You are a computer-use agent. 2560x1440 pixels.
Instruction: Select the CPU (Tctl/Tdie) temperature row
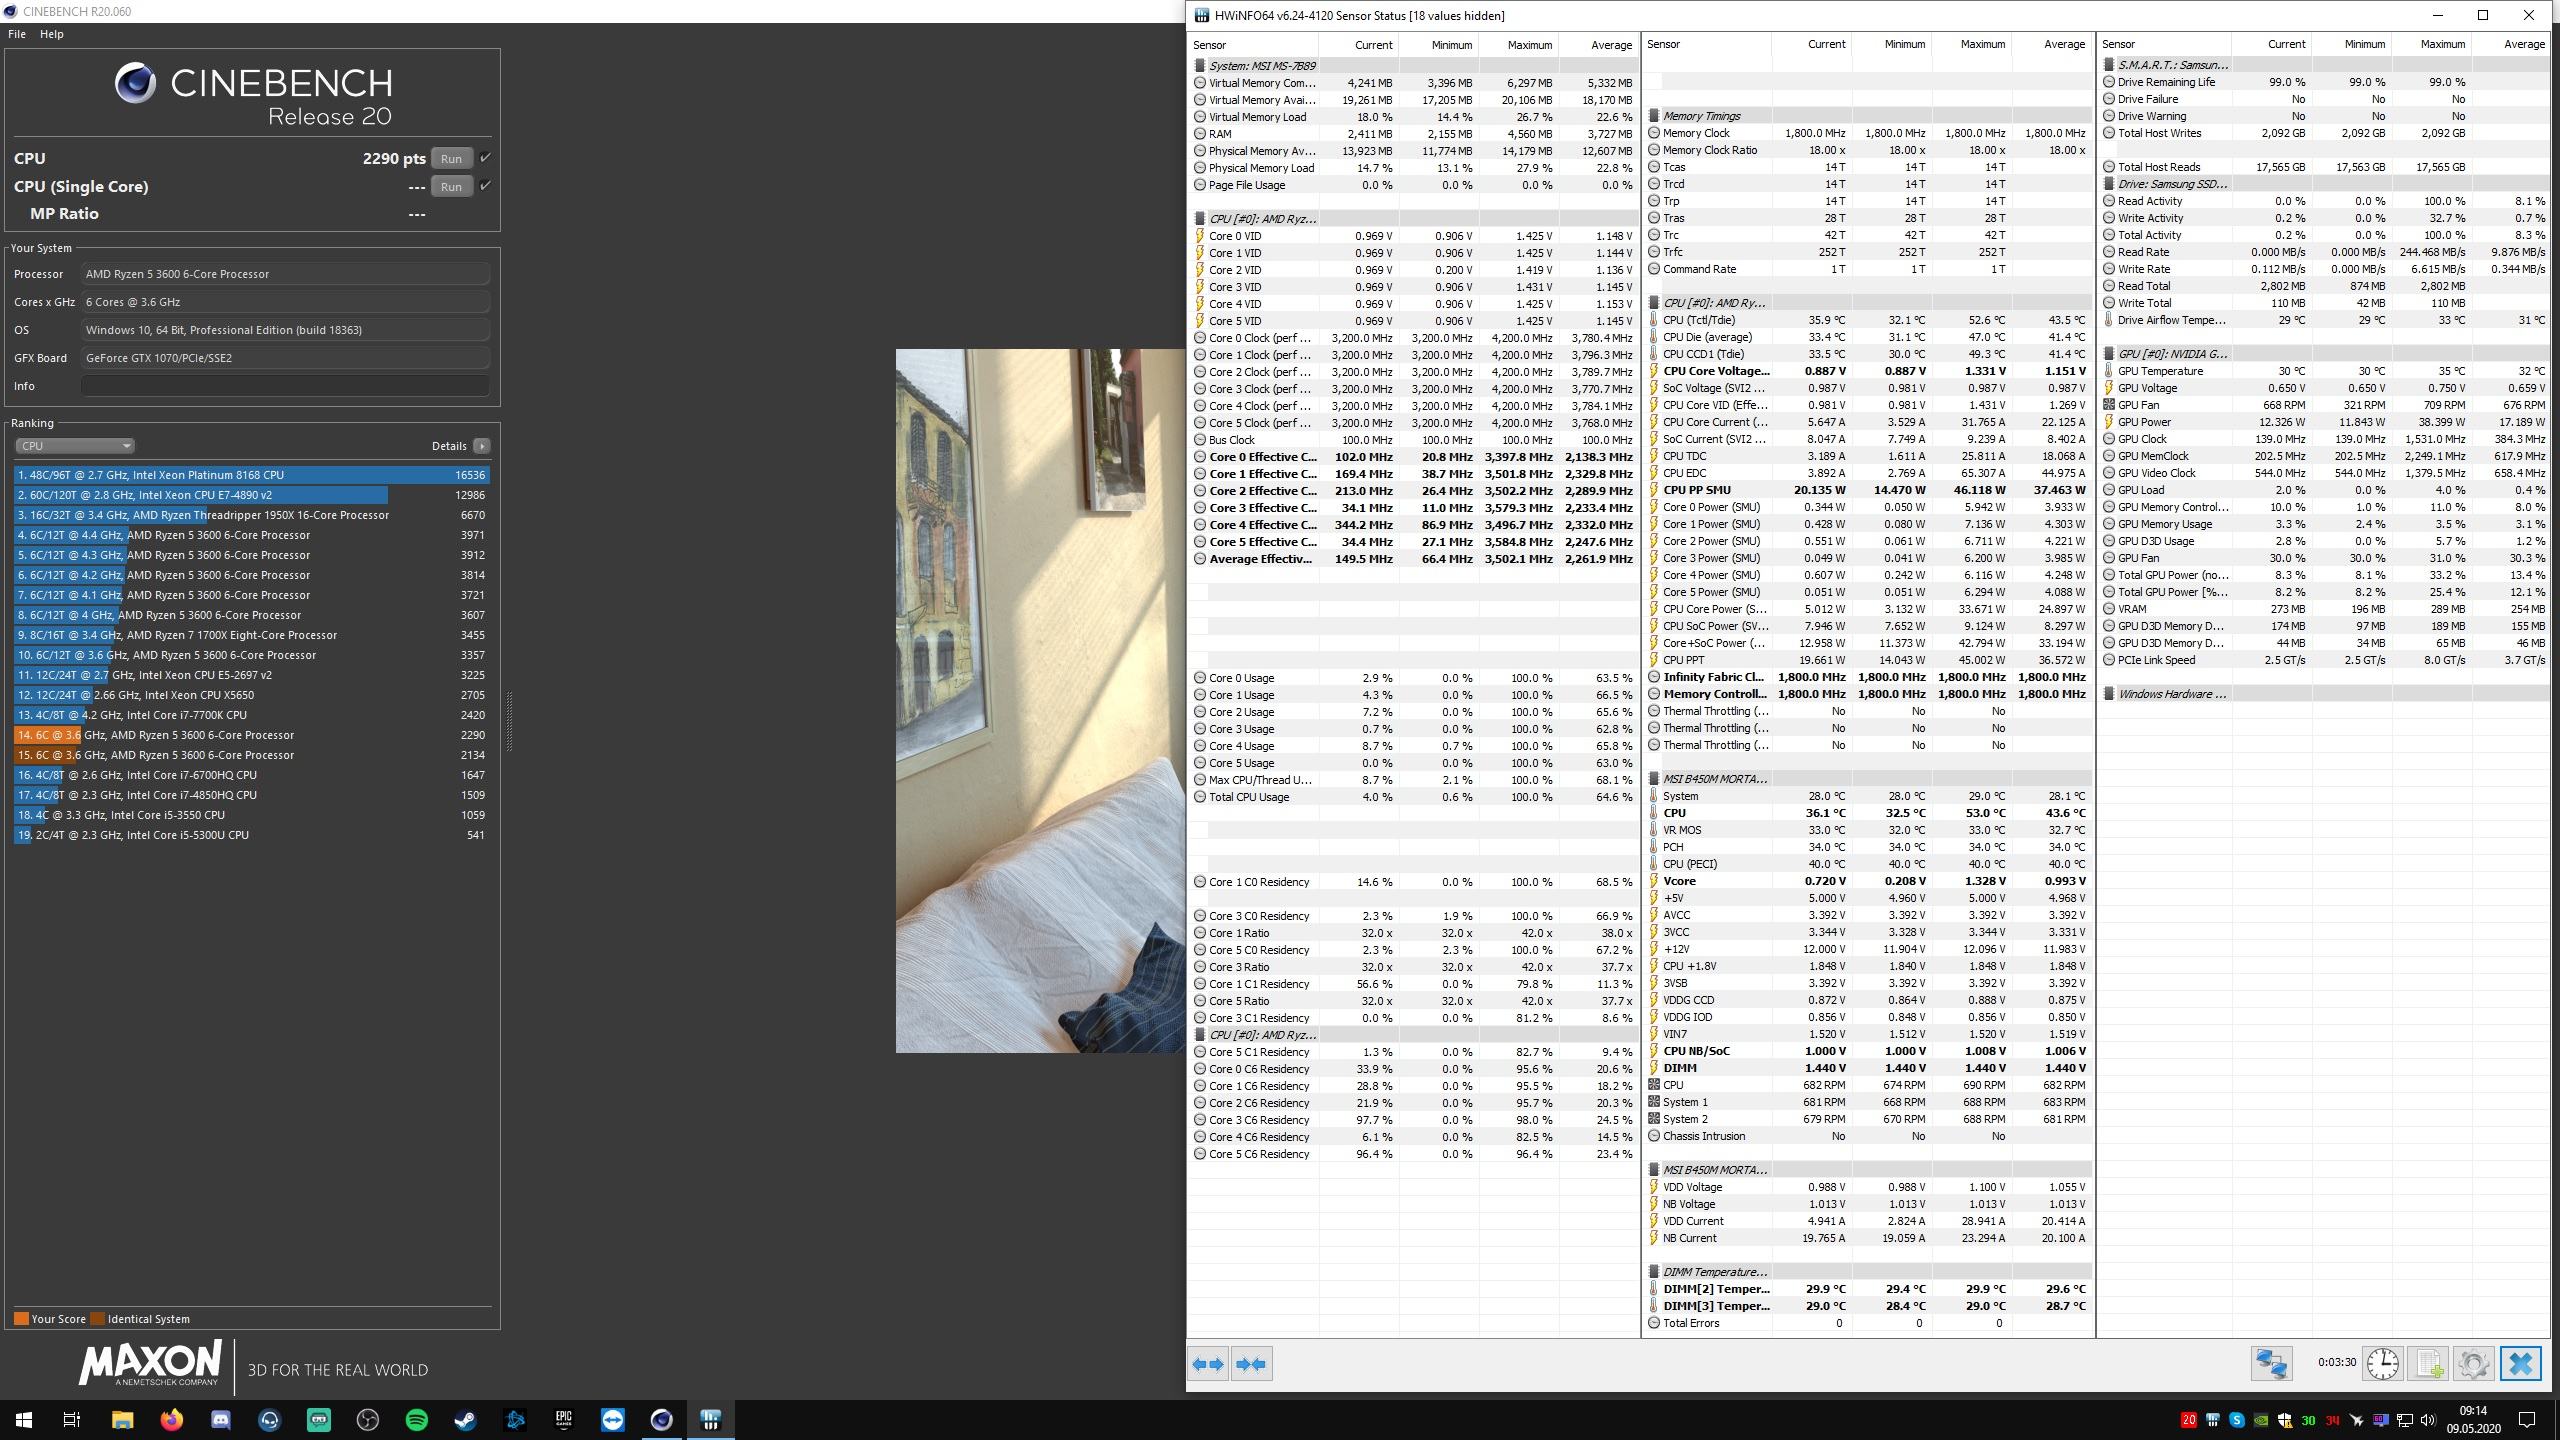(1868, 320)
